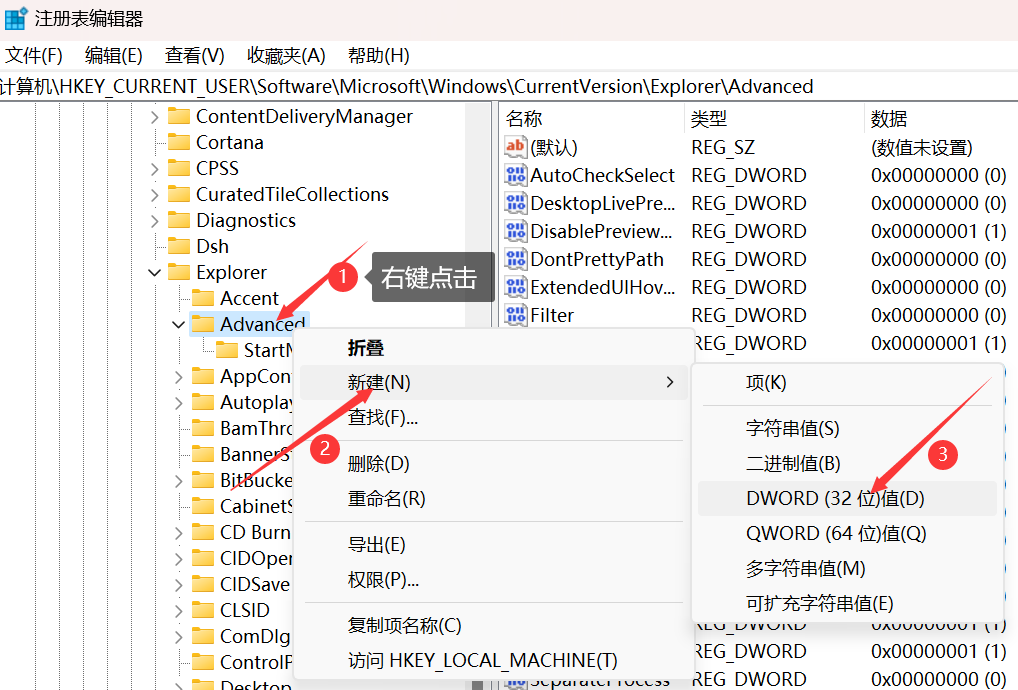This screenshot has height=690, width=1018.
Task: Click the (默认) string value icon
Action: coord(516,147)
